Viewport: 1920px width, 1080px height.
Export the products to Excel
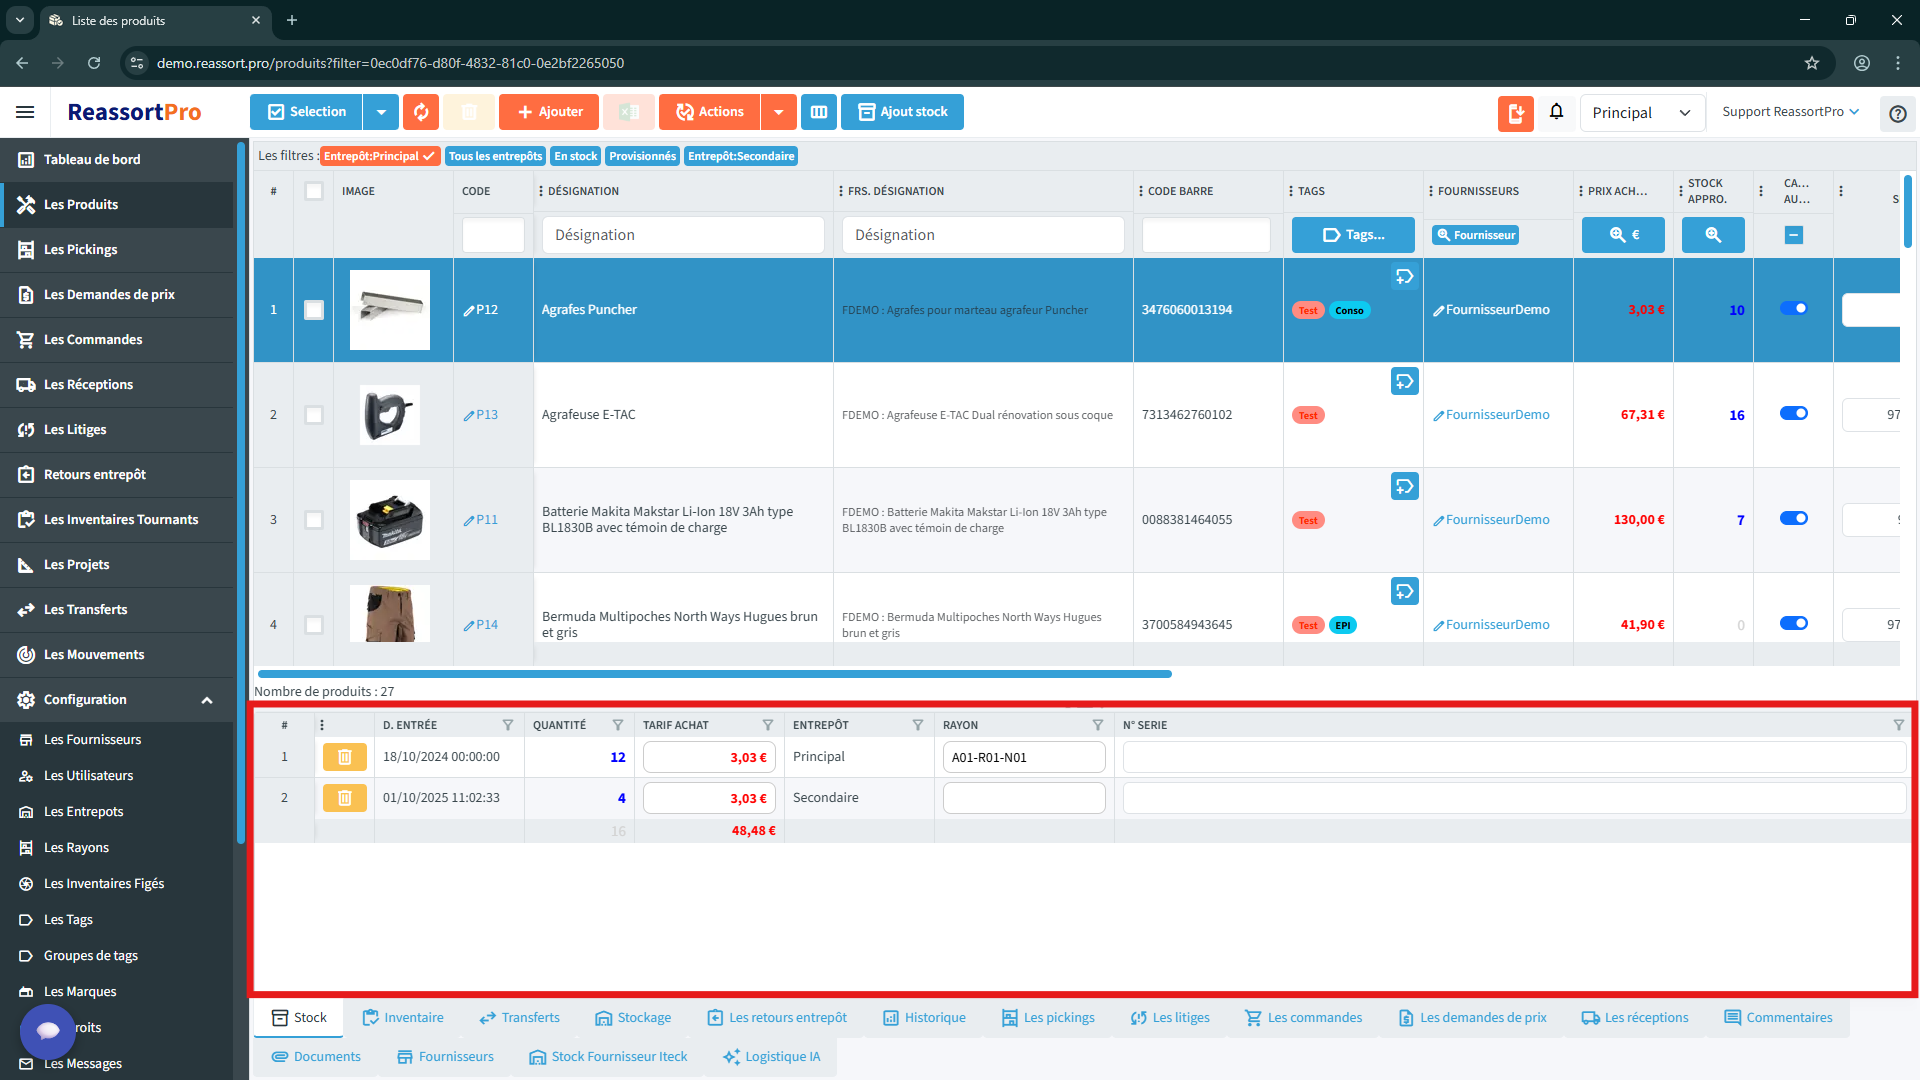click(x=629, y=111)
